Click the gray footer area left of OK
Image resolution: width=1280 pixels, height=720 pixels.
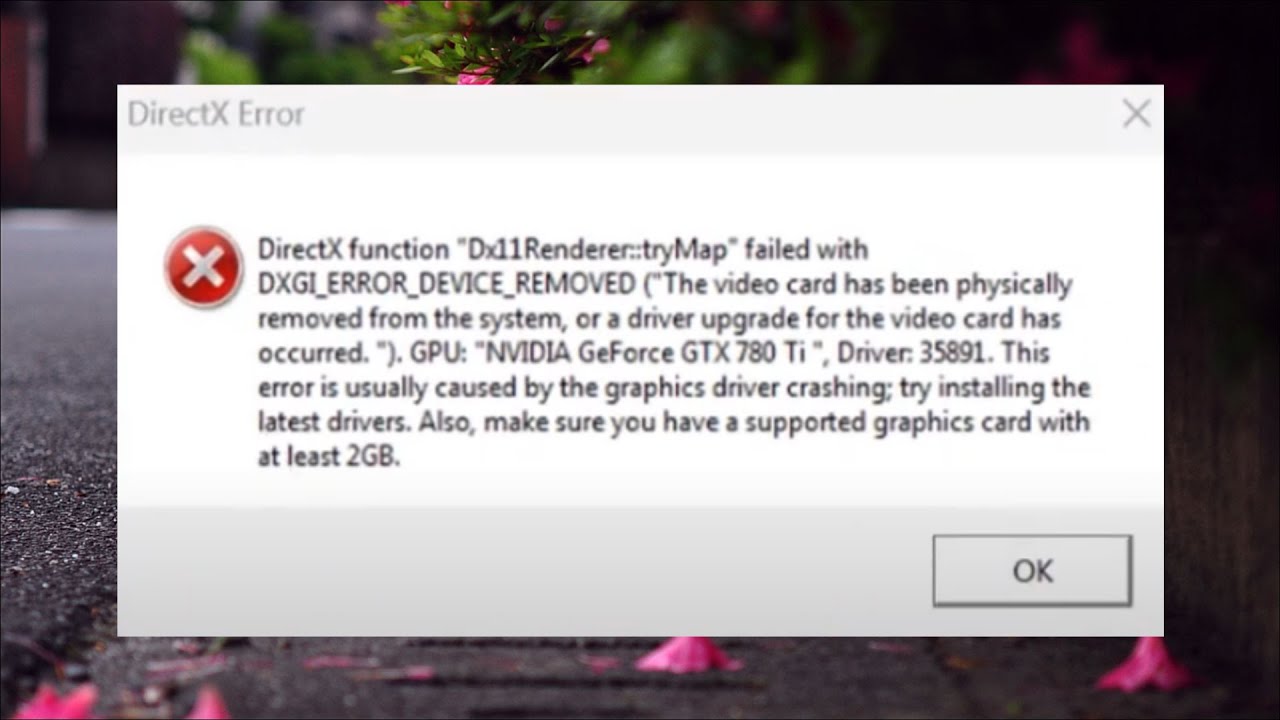tap(520, 570)
